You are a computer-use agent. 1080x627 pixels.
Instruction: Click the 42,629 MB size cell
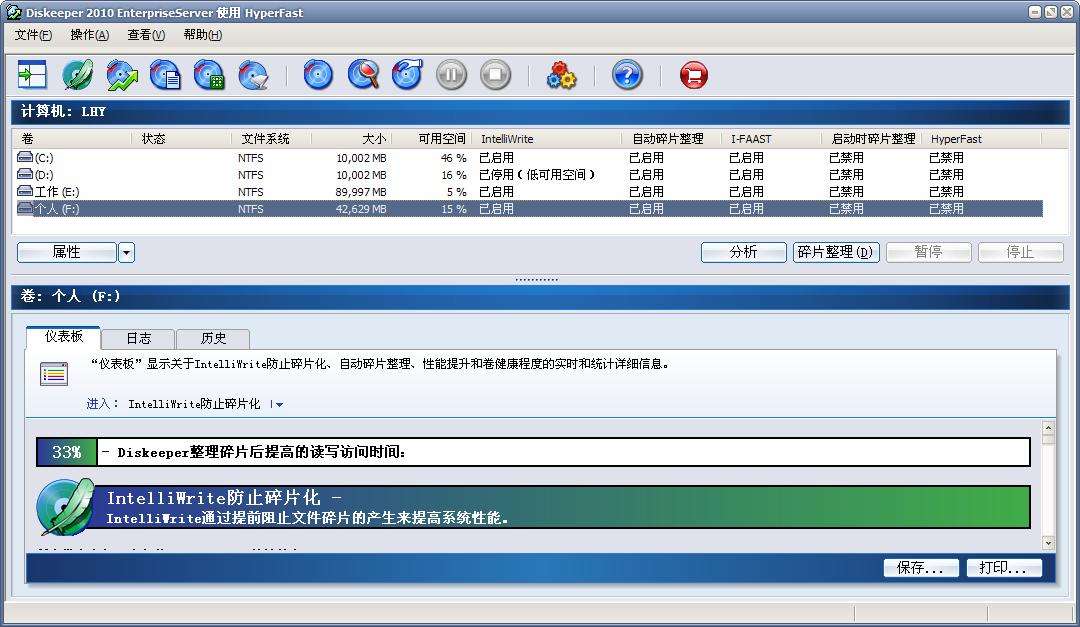pos(361,209)
